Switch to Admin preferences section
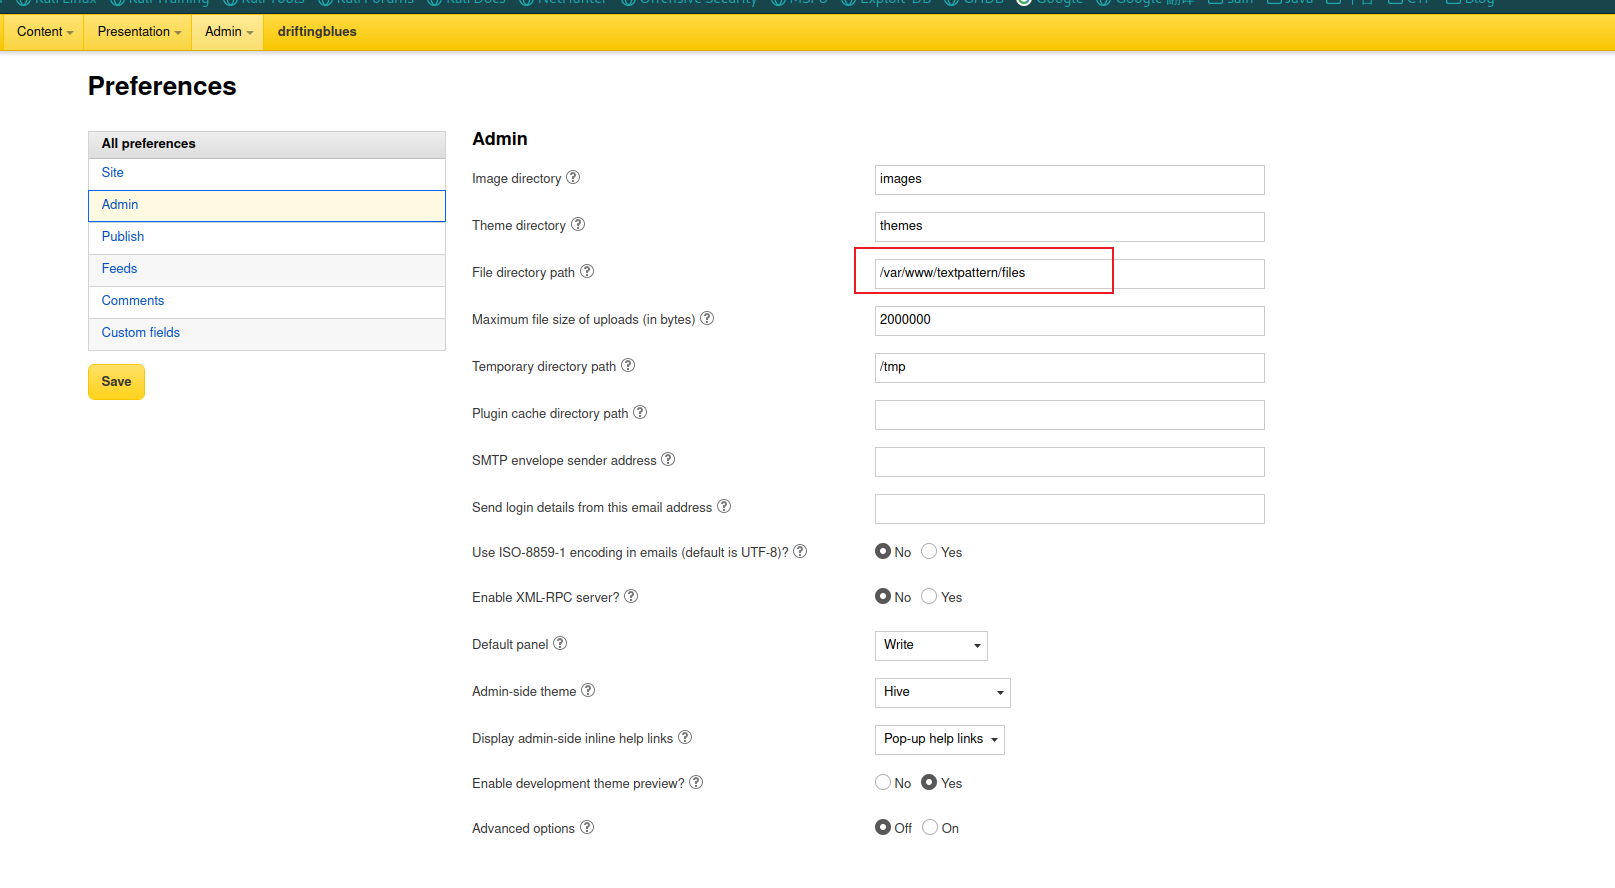The image size is (1615, 888). [x=267, y=205]
